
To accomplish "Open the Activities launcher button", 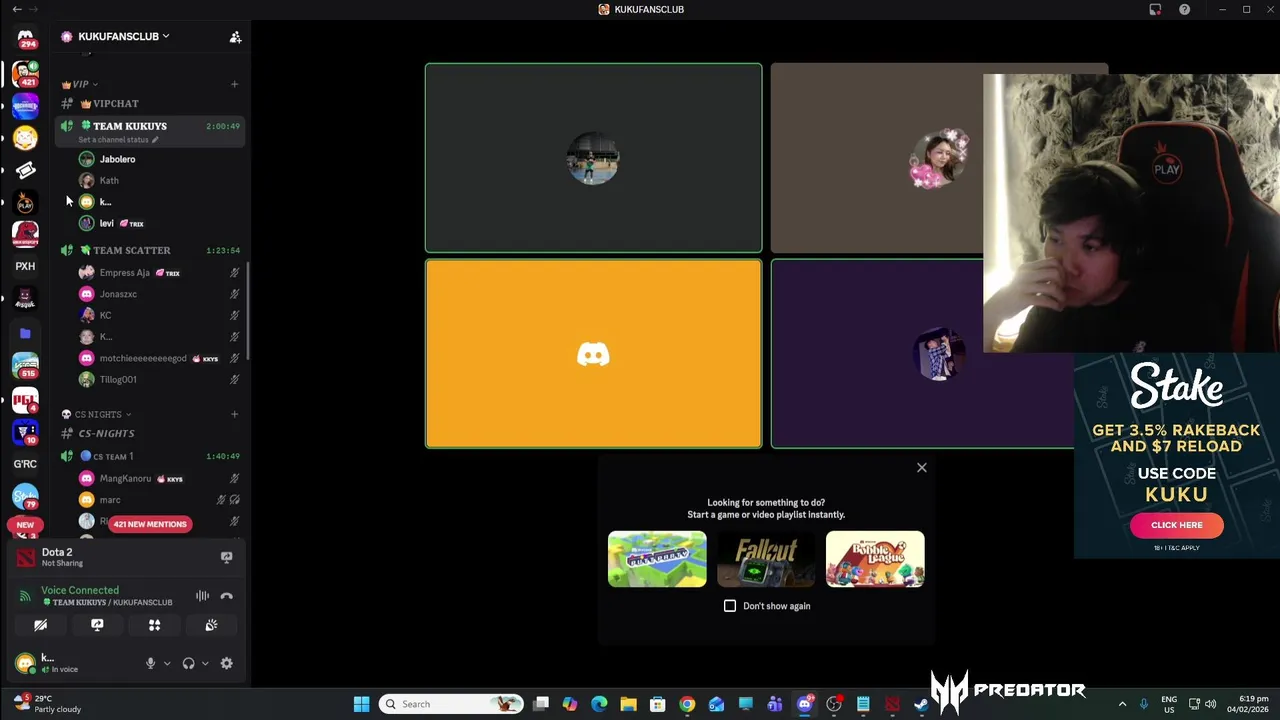I will coord(154,625).
